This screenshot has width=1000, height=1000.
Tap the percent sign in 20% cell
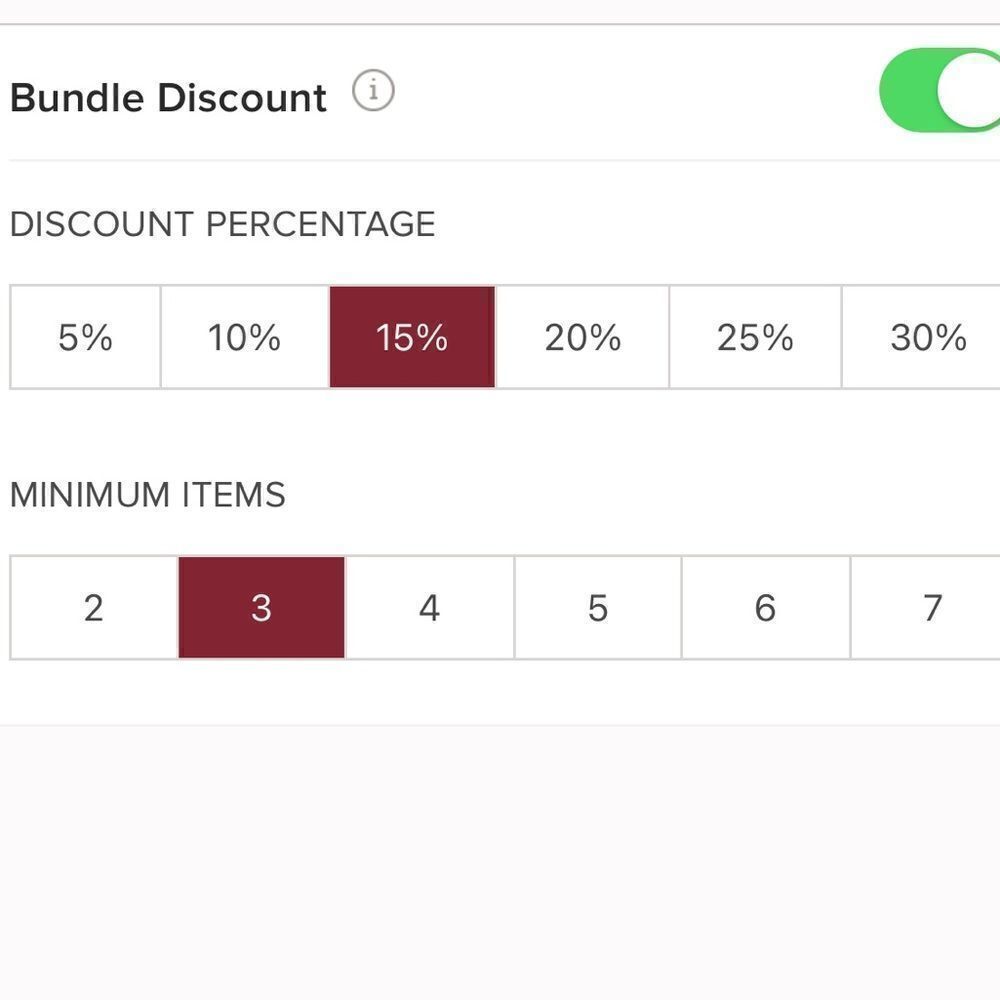[606, 338]
